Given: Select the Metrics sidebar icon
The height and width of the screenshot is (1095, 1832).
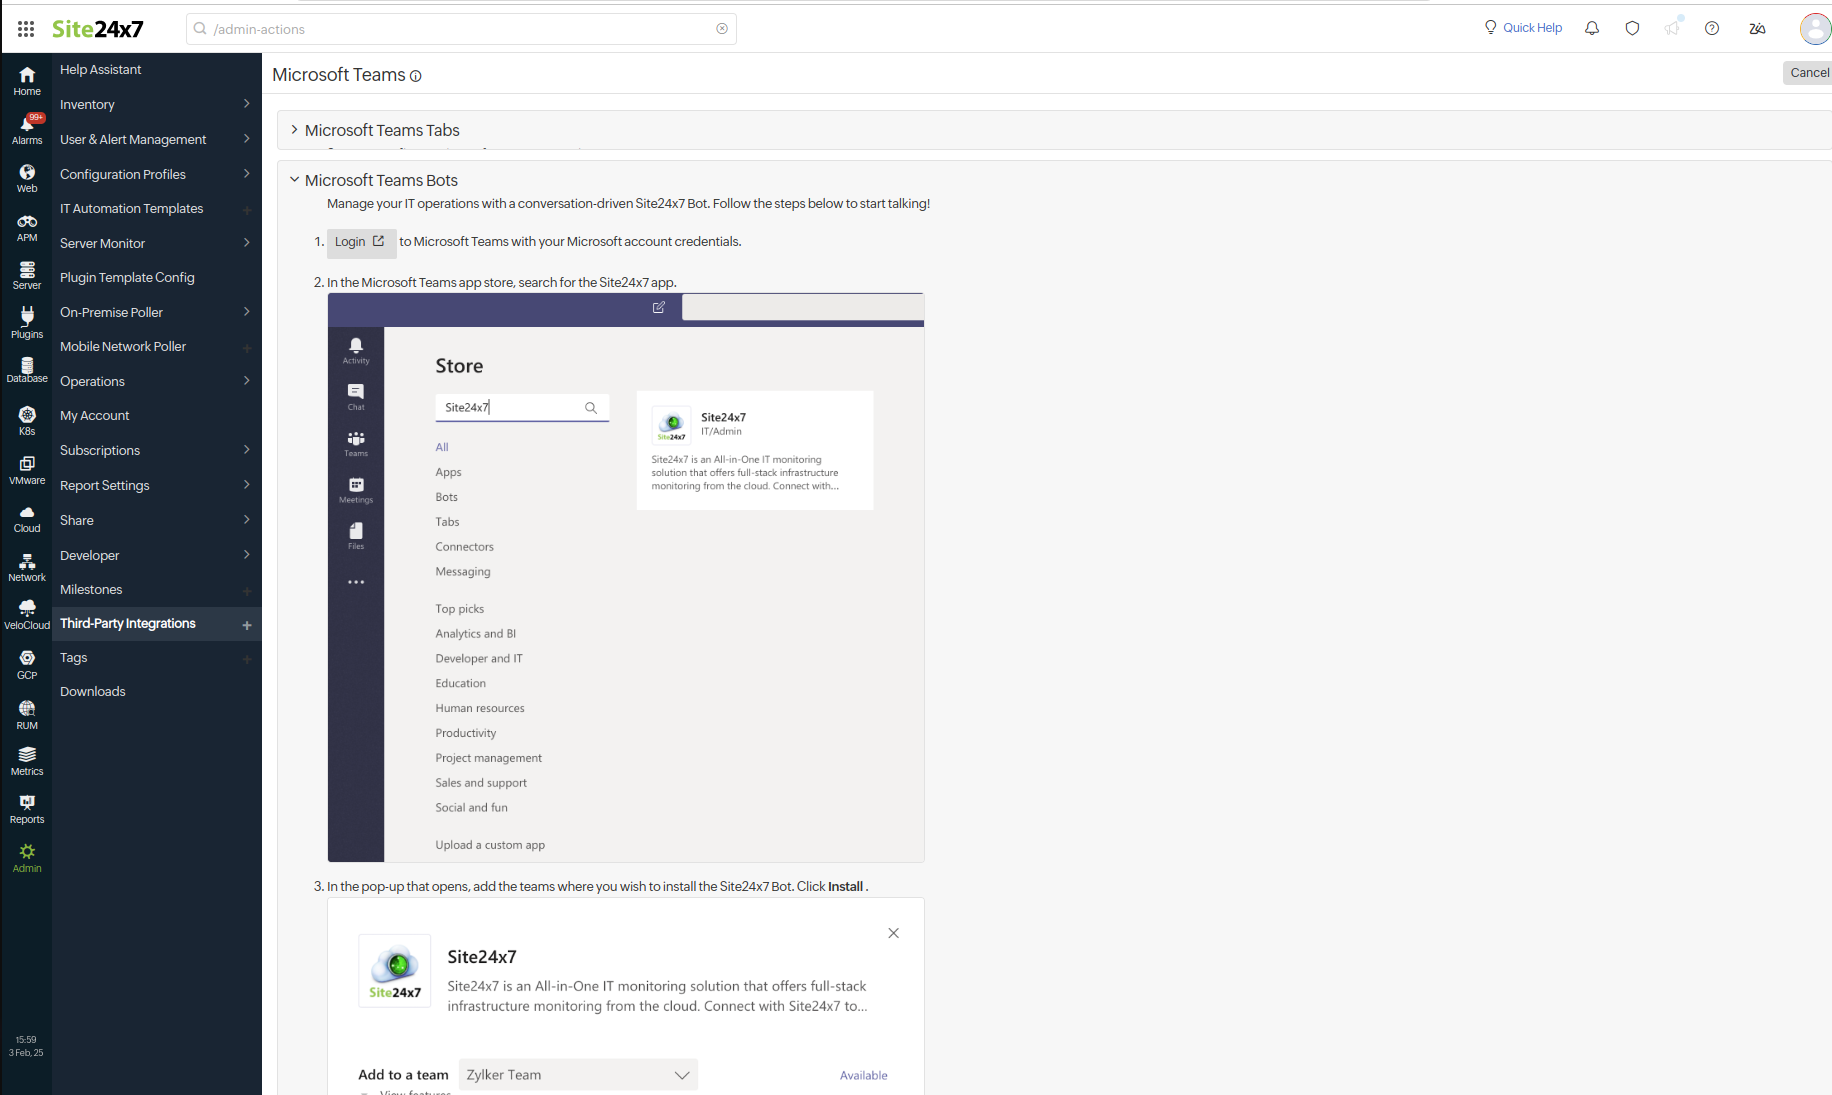Looking at the screenshot, I should point(26,758).
